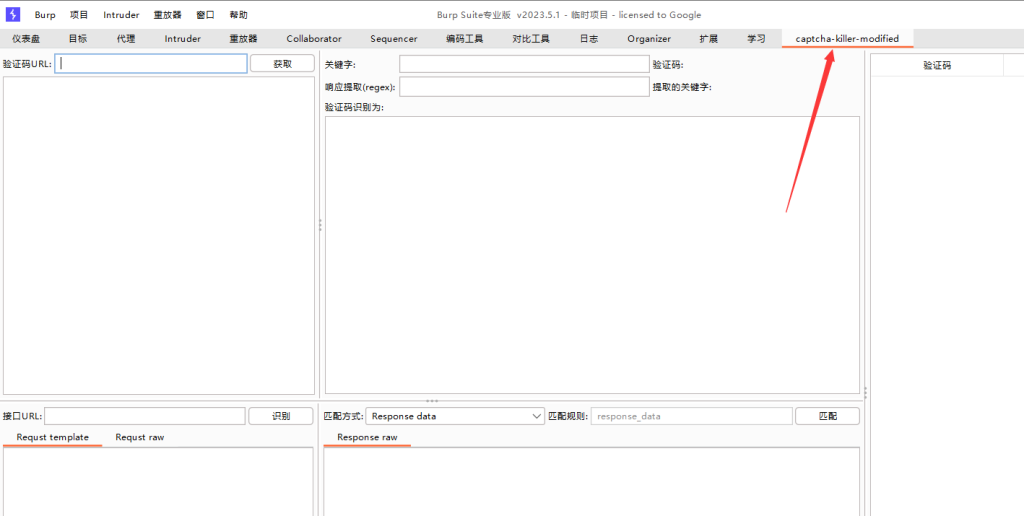Click in the captcha request text area
This screenshot has width=1024, height=516.
(x=159, y=235)
